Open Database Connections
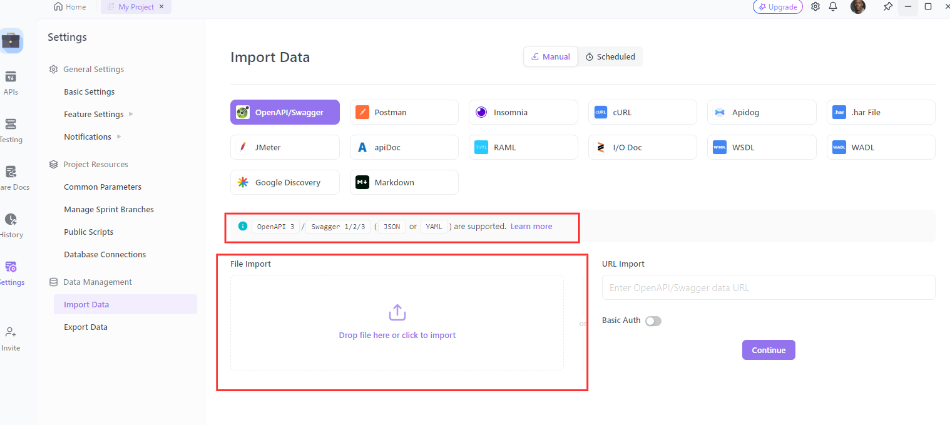Screen dimensions: 950x425 (105, 254)
